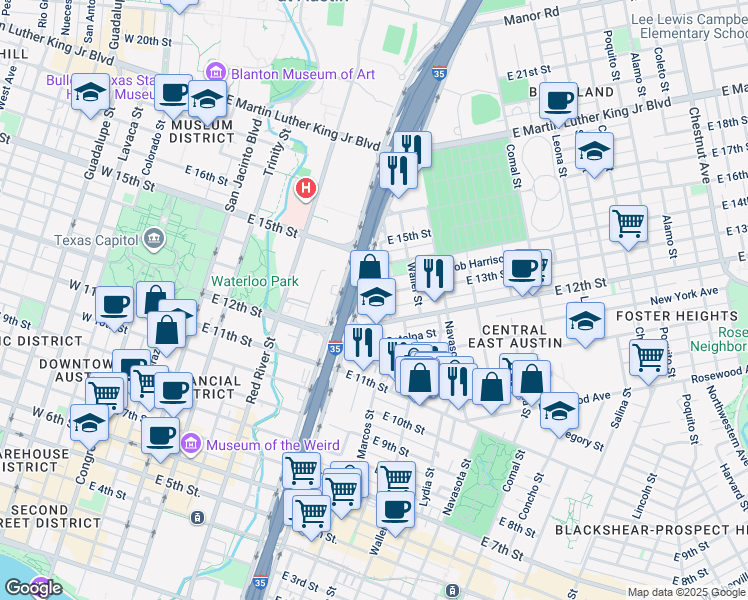Select shopping cart marker near Alamo St

pos(628,224)
